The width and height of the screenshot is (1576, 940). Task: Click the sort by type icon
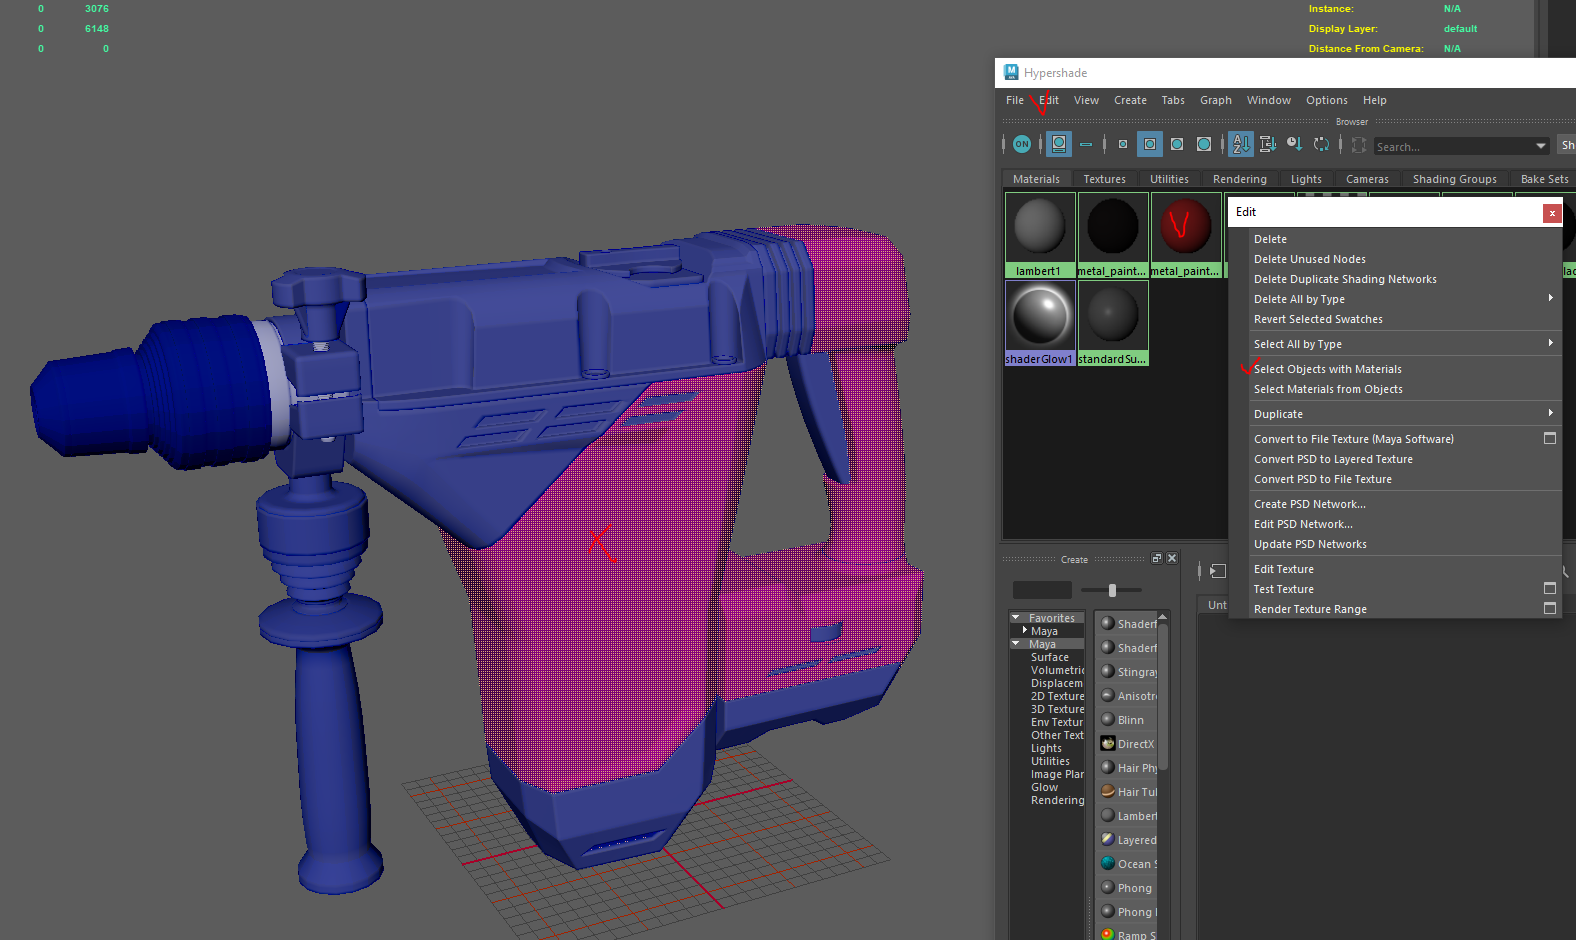[x=1267, y=144]
